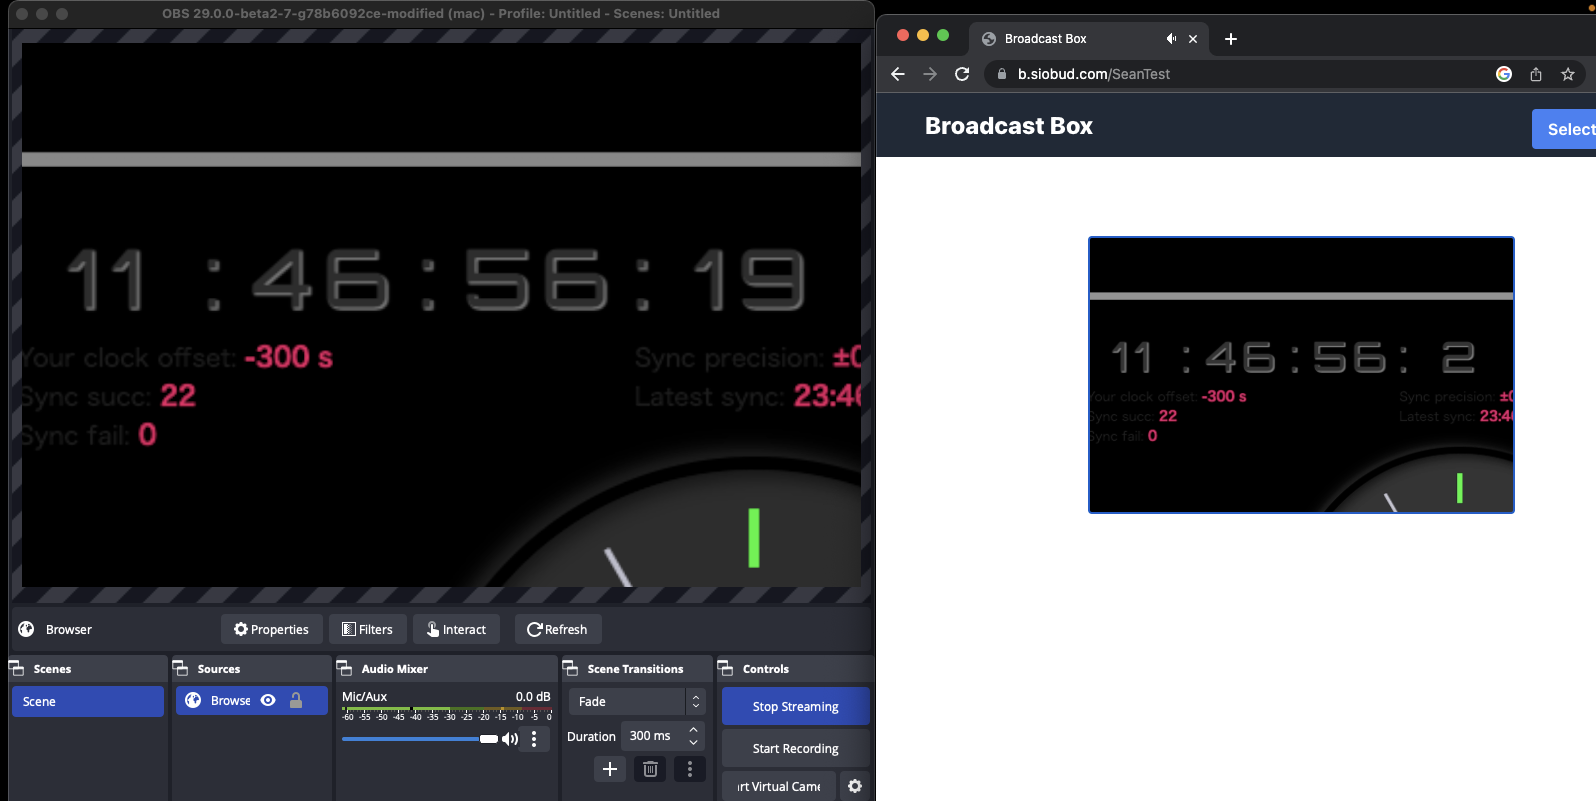Click the OBS preview canvas

[441, 314]
